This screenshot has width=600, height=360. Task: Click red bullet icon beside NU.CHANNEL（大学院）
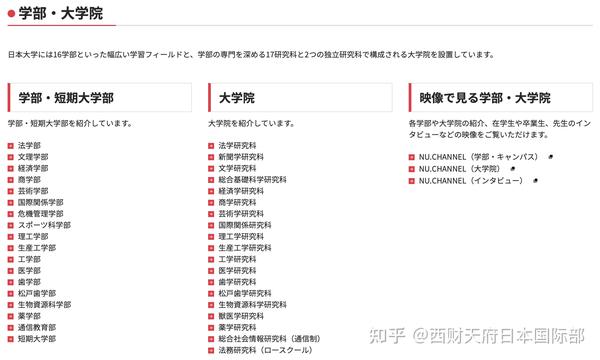[412, 169]
